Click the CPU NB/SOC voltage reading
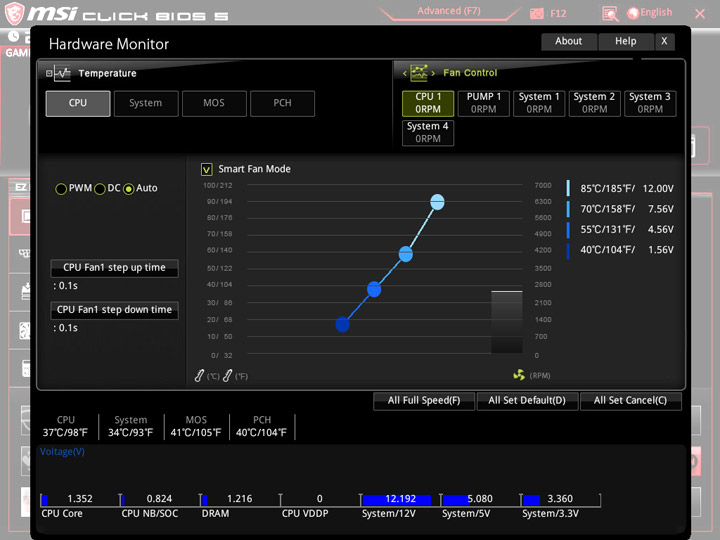This screenshot has height=540, width=720. click(x=159, y=499)
